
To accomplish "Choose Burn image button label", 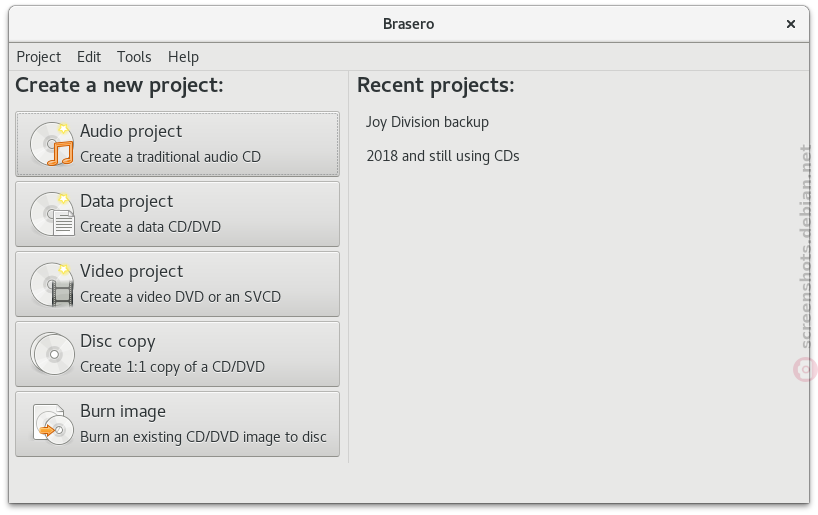I will 123,411.
